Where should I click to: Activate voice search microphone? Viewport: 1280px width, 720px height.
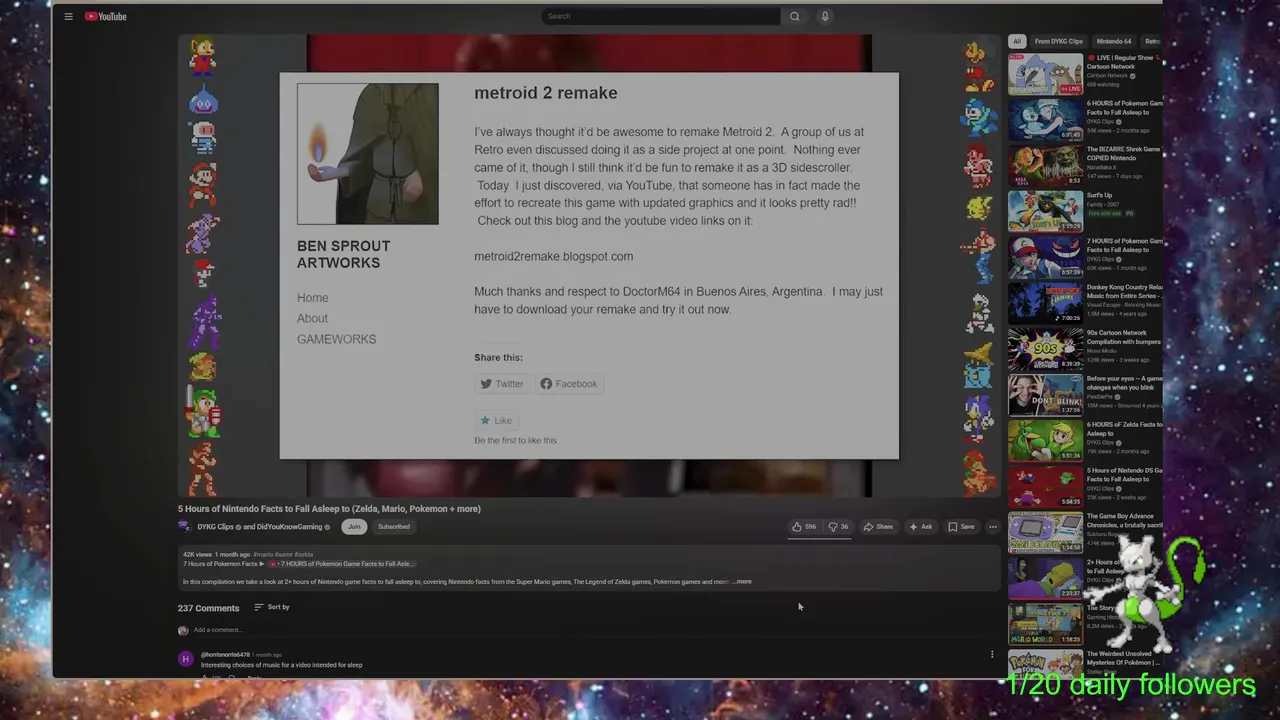point(825,16)
